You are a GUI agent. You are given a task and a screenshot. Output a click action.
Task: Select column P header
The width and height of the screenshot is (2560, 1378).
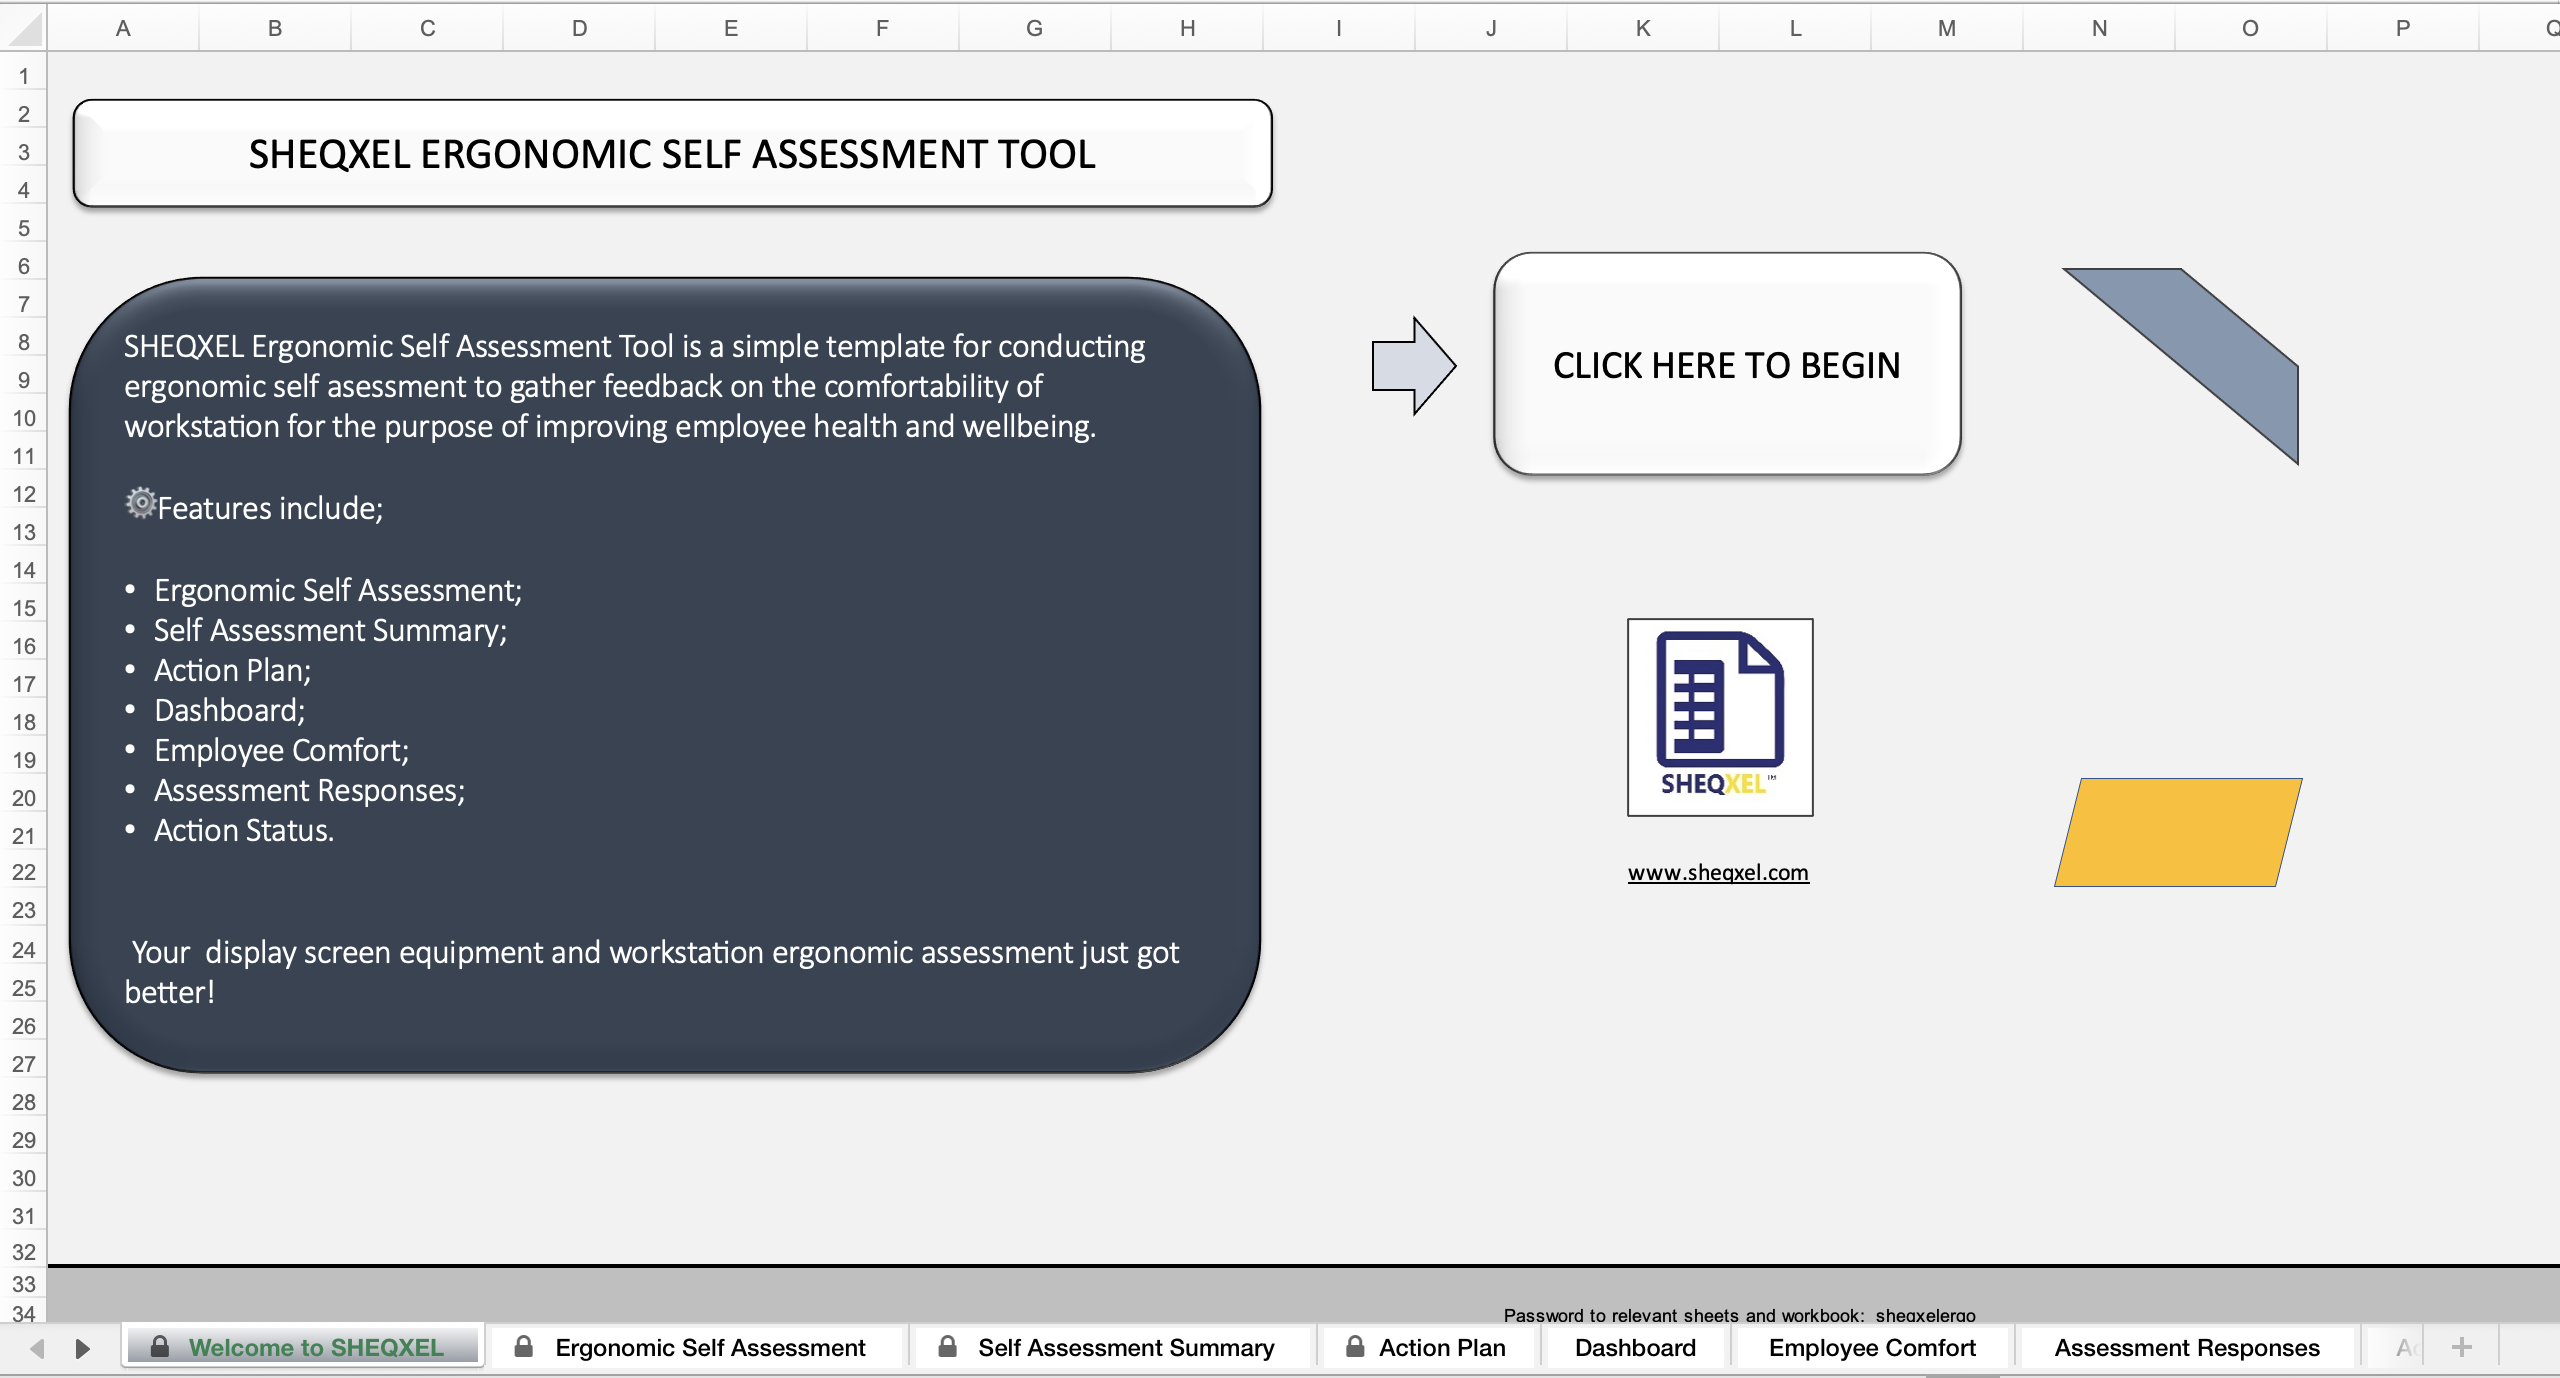point(2402,28)
